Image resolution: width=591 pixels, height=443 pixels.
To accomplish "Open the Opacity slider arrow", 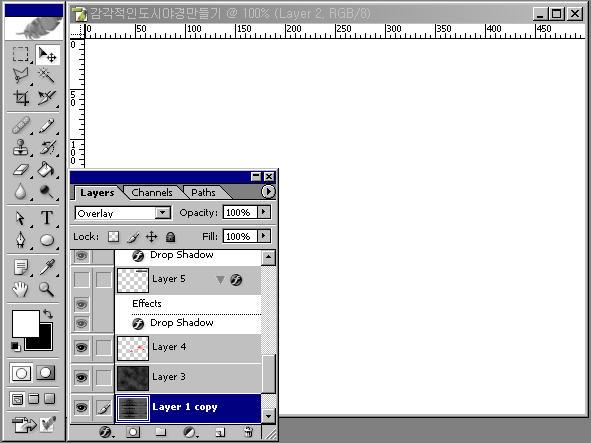I will [264, 212].
